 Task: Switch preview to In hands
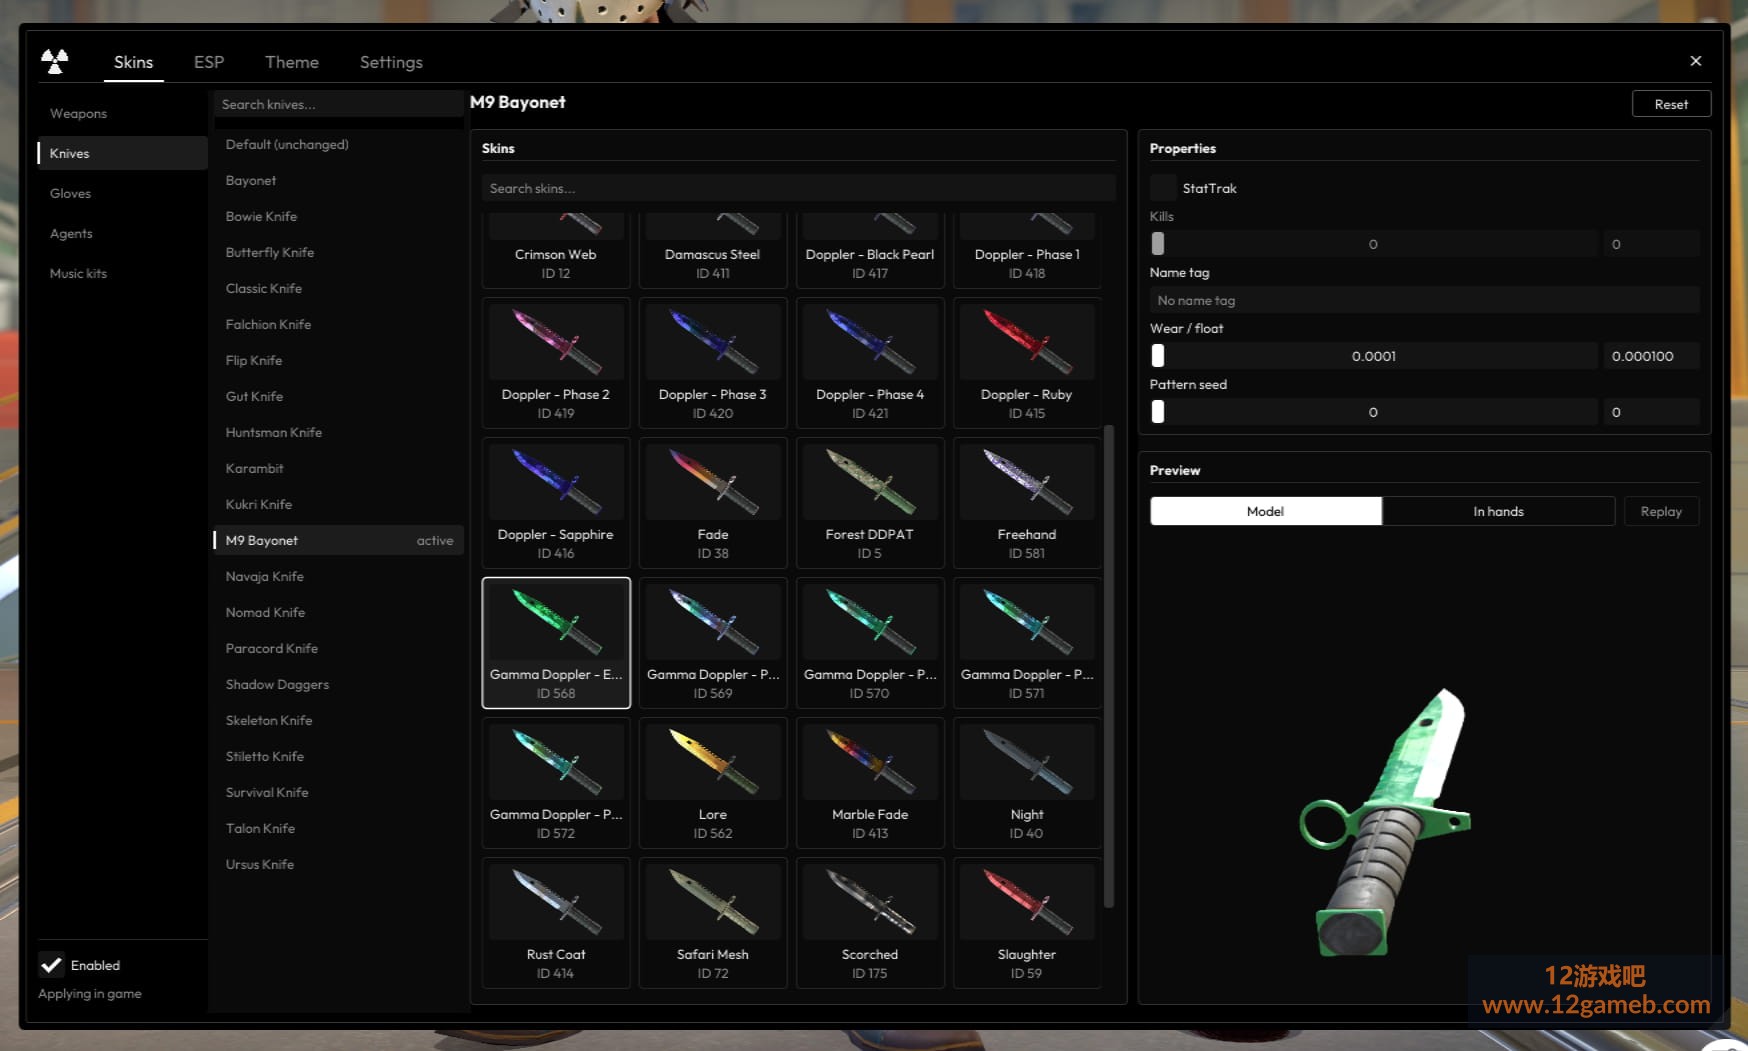[1498, 511]
